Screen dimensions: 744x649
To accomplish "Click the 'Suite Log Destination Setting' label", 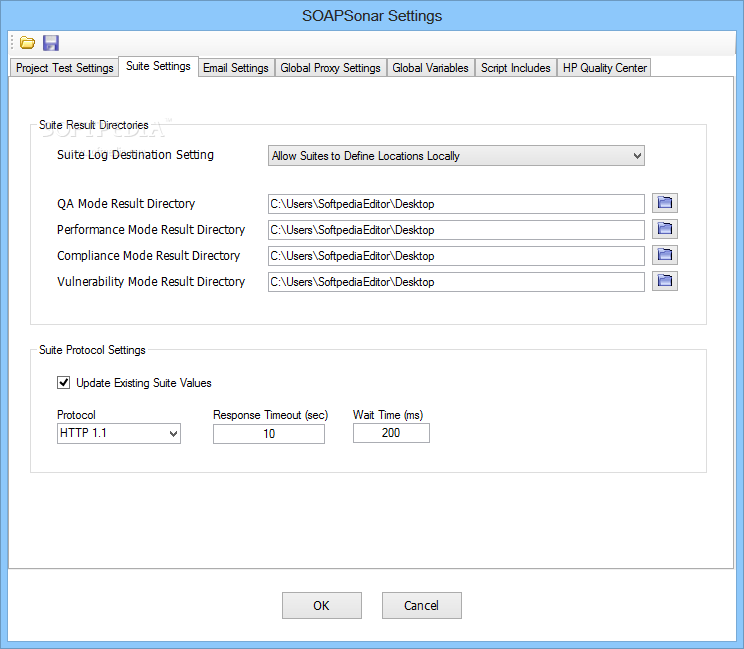I will pyautogui.click(x=135, y=155).
